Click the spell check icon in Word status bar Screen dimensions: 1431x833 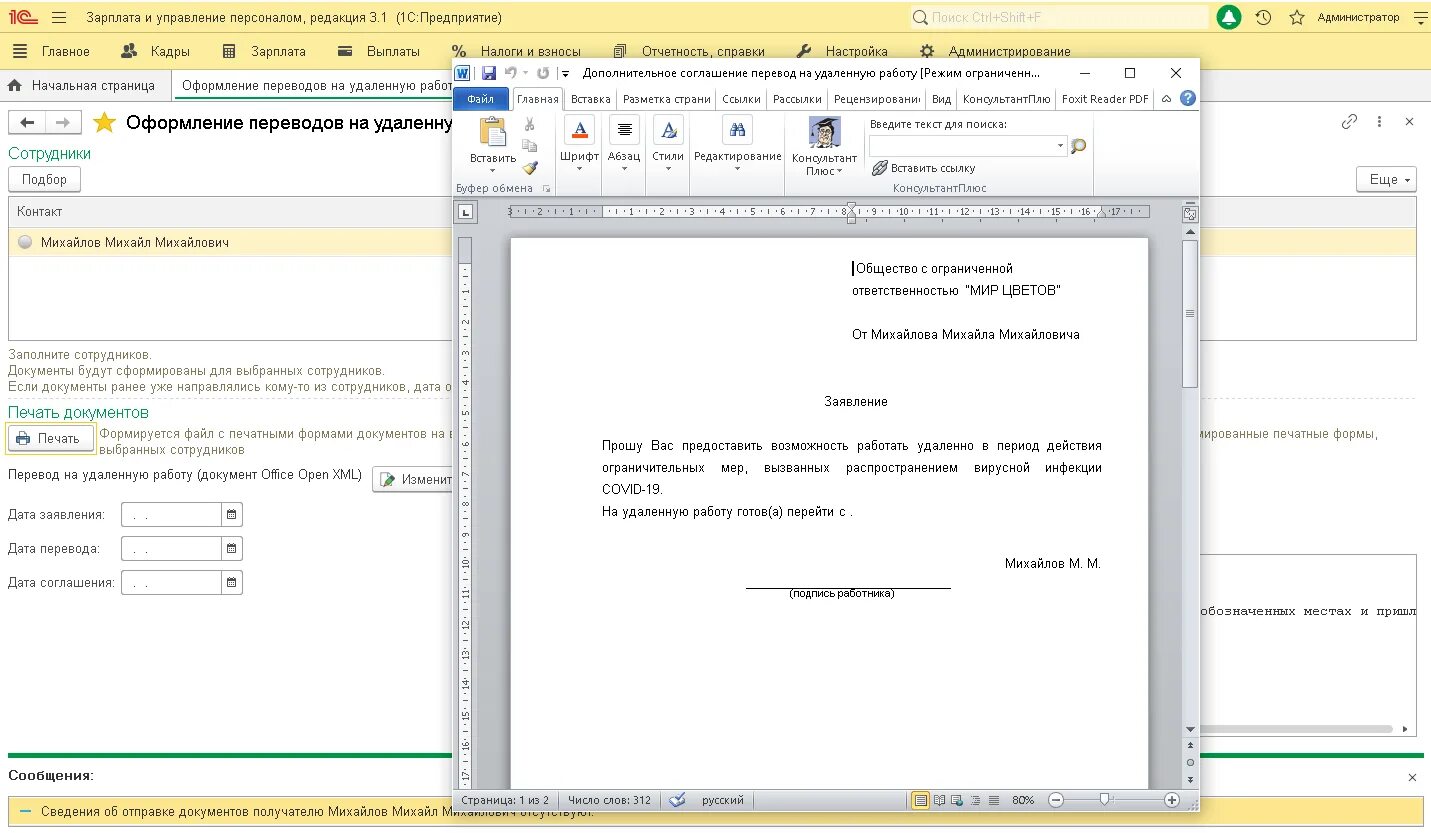tap(677, 800)
